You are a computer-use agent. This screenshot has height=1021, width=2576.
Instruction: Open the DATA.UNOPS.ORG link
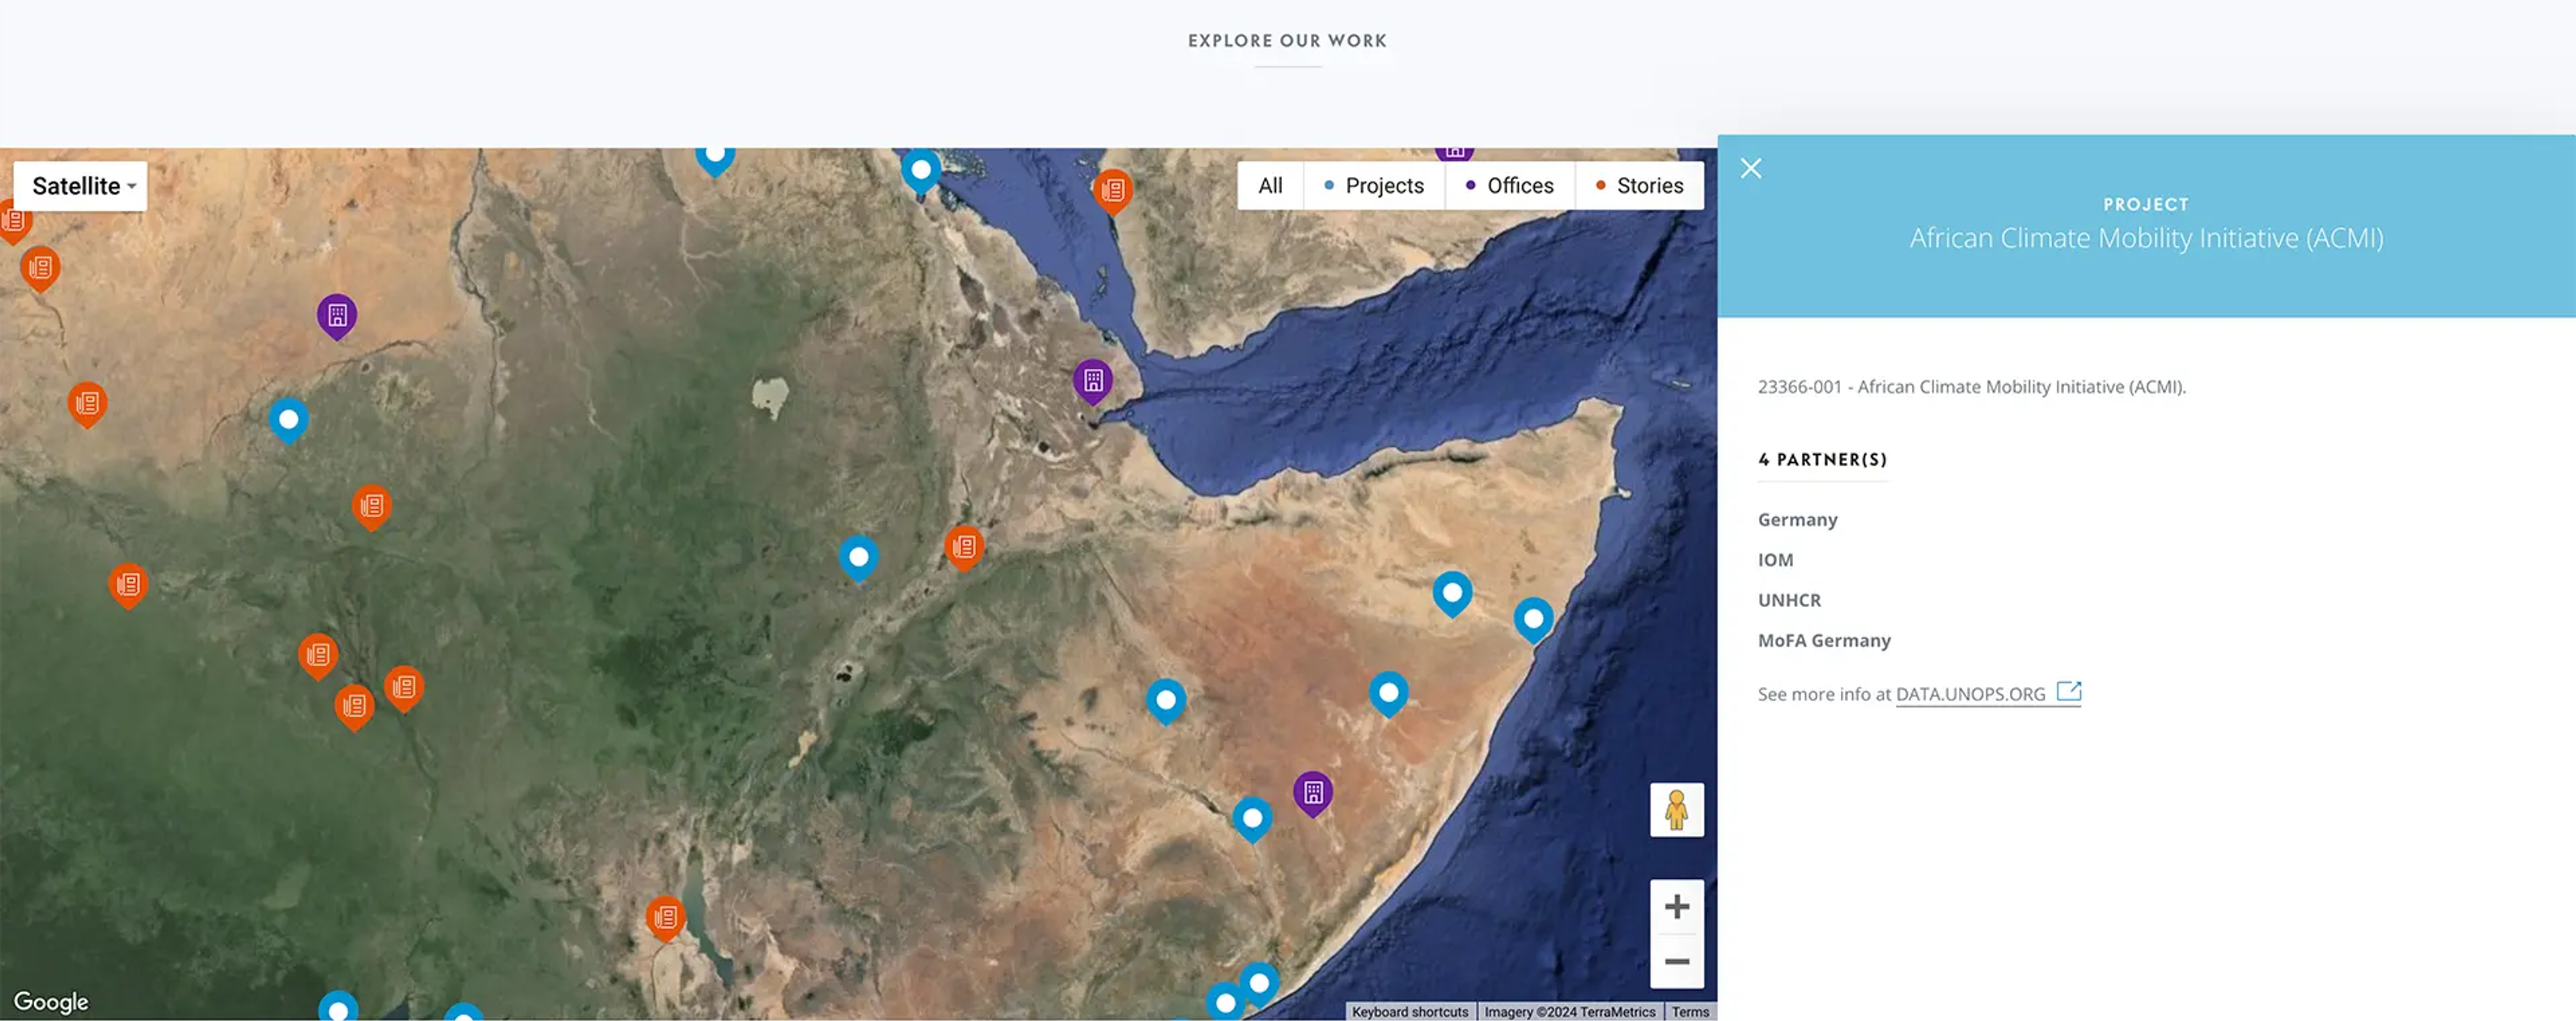(x=1970, y=694)
